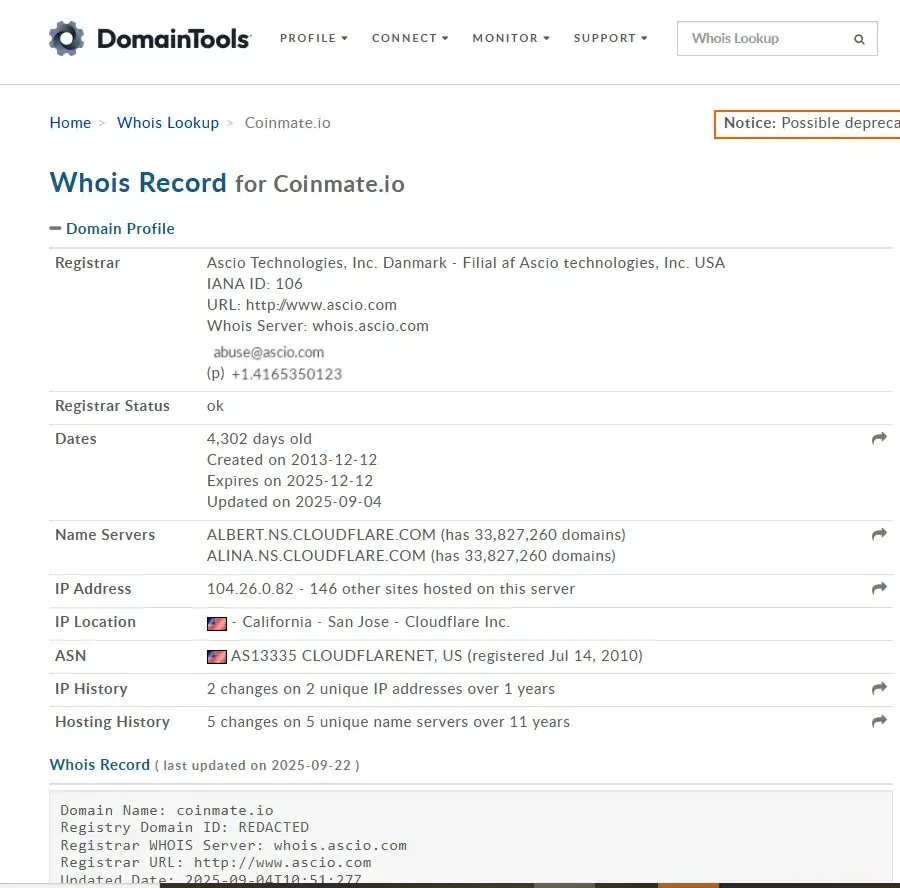Click the Expires on 2025-12-12 date
The height and width of the screenshot is (888, 900).
[x=290, y=480]
